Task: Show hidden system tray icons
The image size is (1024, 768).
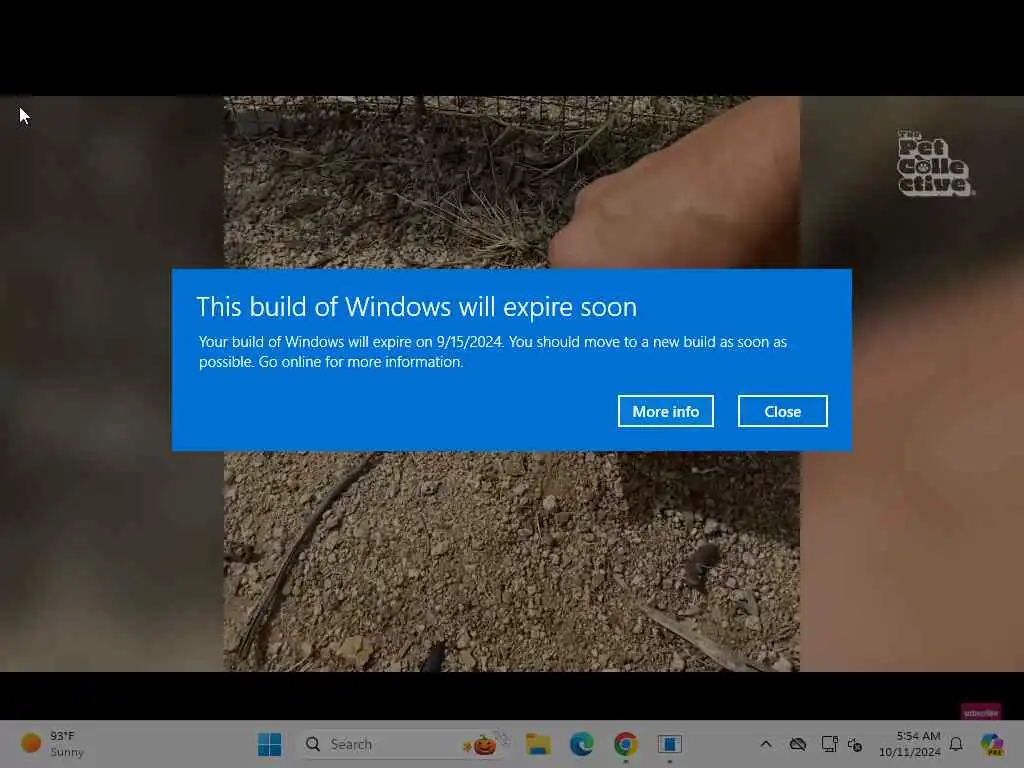Action: 766,744
